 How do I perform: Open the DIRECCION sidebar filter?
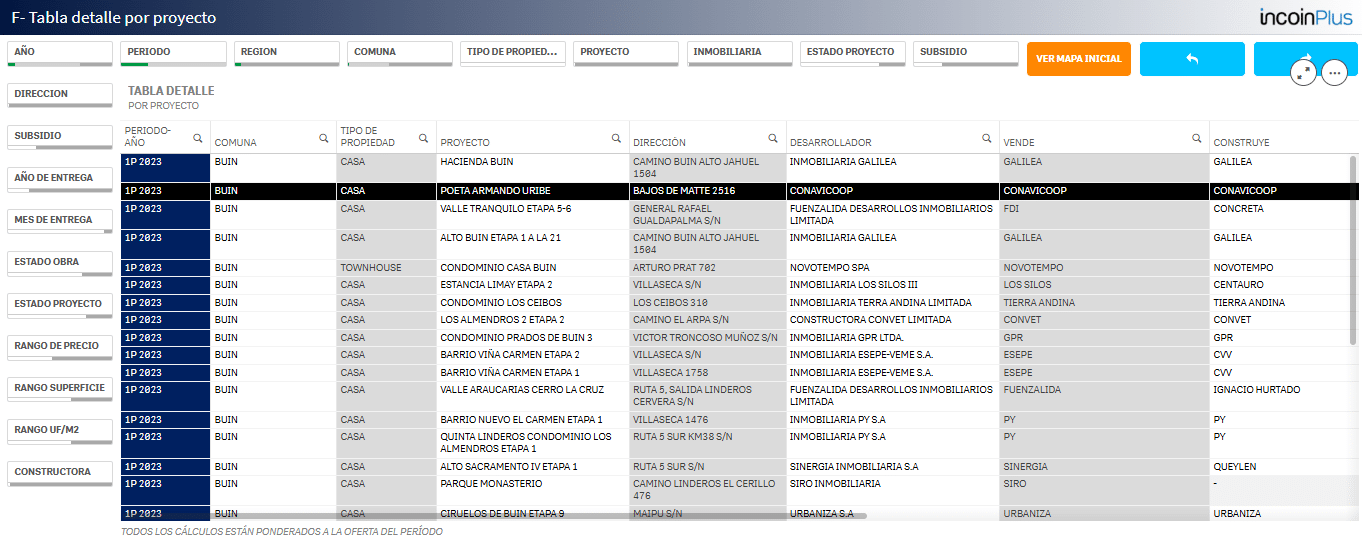[x=60, y=96]
